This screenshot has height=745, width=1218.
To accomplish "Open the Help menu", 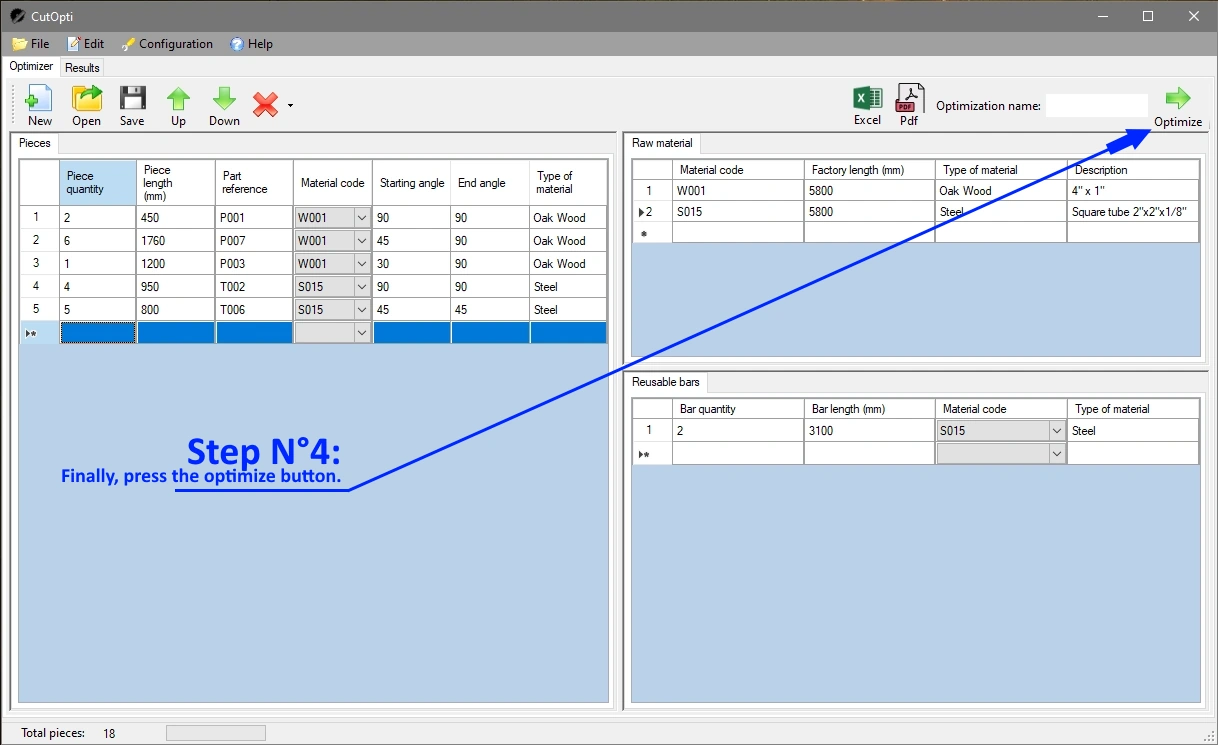I will click(x=251, y=44).
